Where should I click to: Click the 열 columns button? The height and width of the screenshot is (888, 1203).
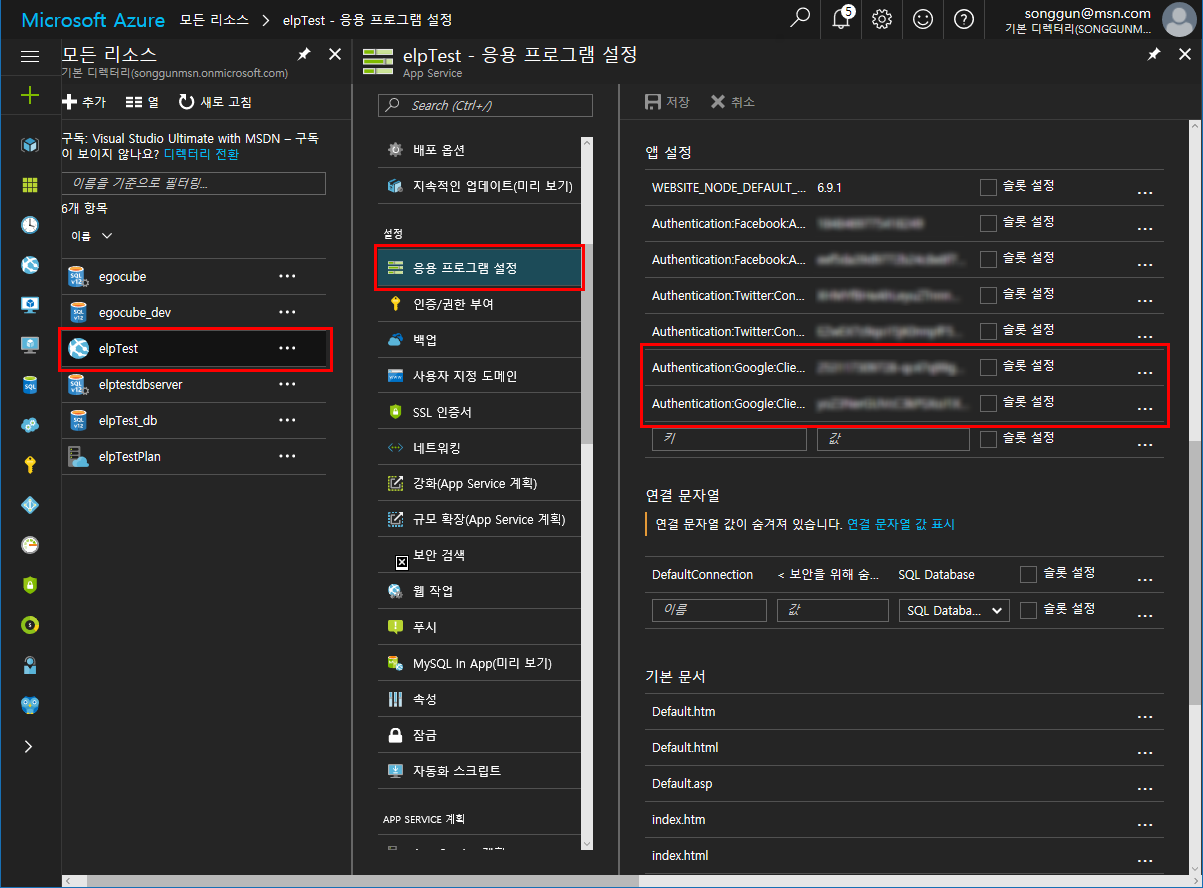point(142,102)
